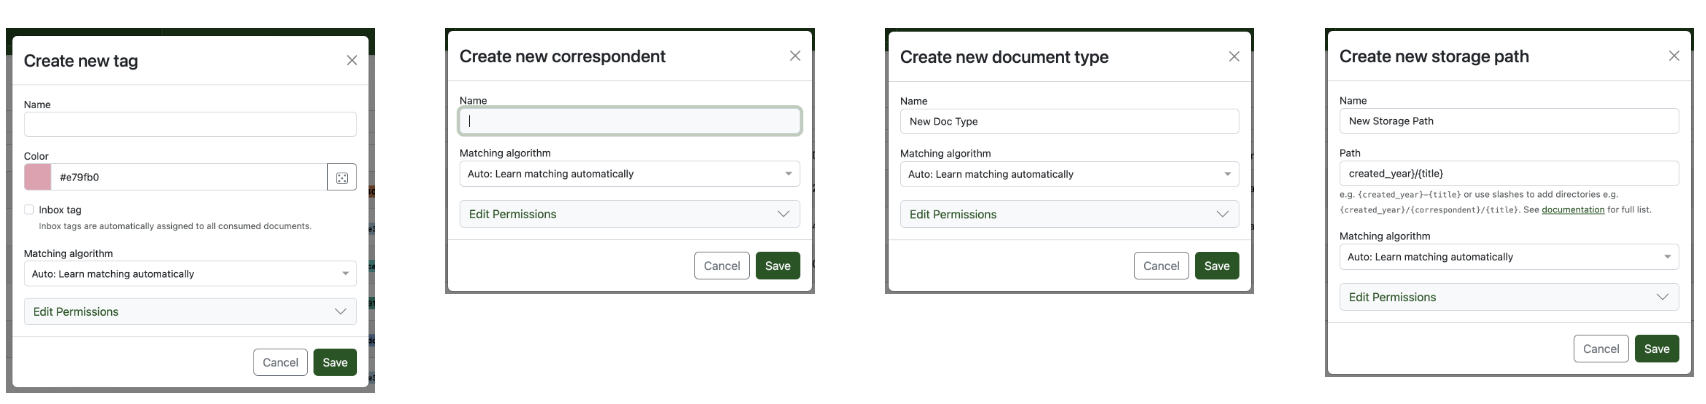Open the storage path Matching algorithm dropdown
The image size is (1706, 404).
pyautogui.click(x=1509, y=257)
